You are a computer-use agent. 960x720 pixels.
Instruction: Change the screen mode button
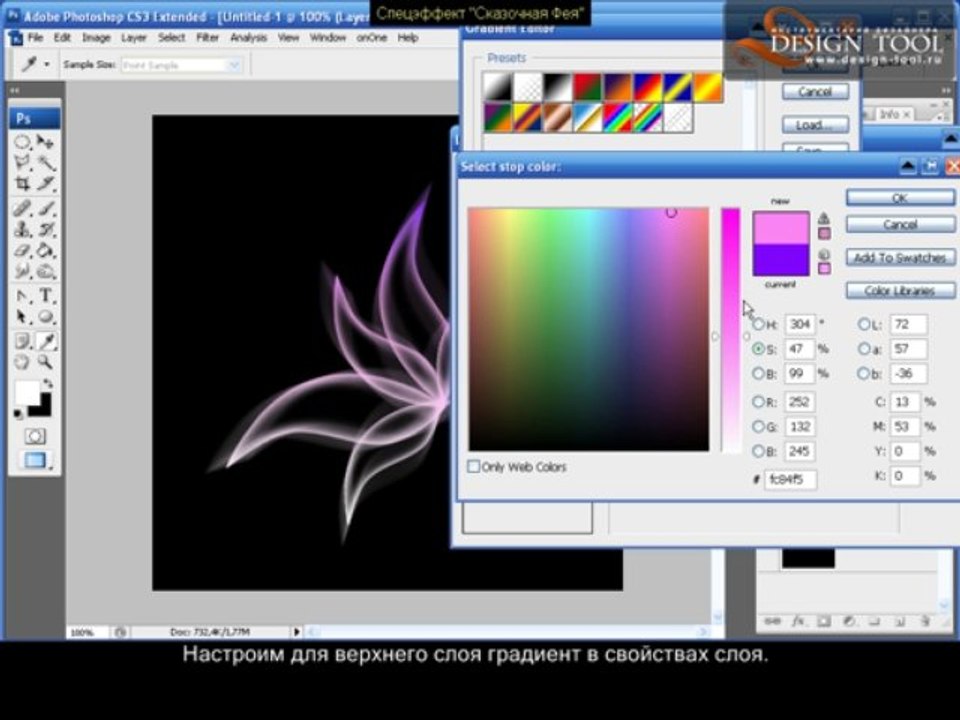[x=35, y=460]
